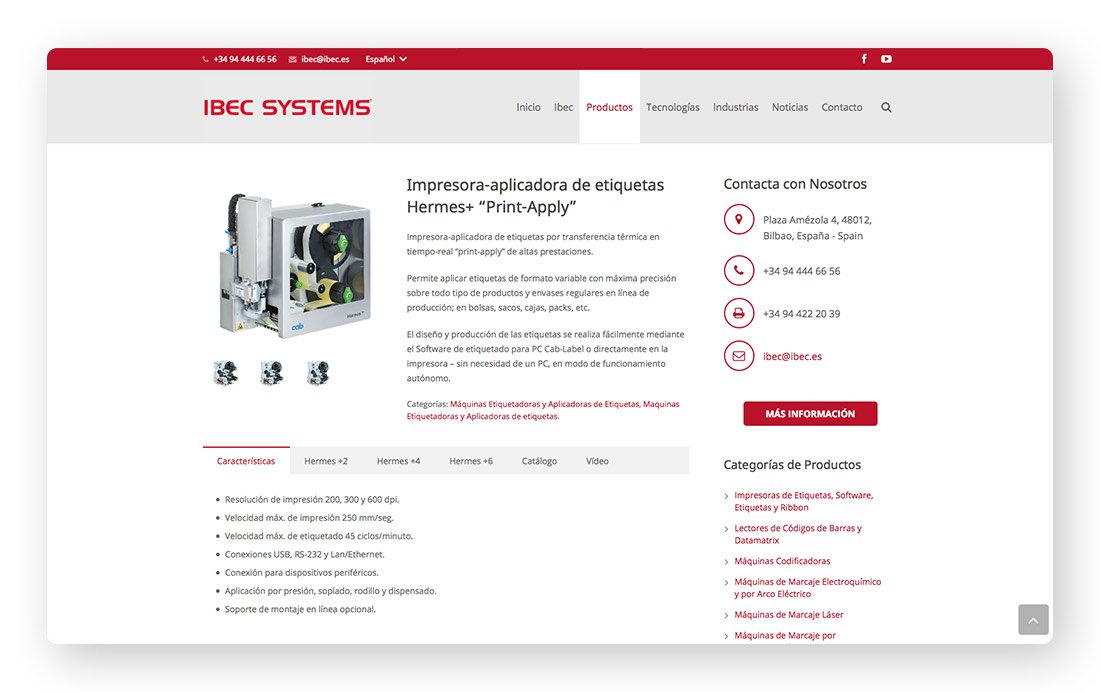Open the Español language dropdown
This screenshot has width=1100, height=692.
coord(386,59)
